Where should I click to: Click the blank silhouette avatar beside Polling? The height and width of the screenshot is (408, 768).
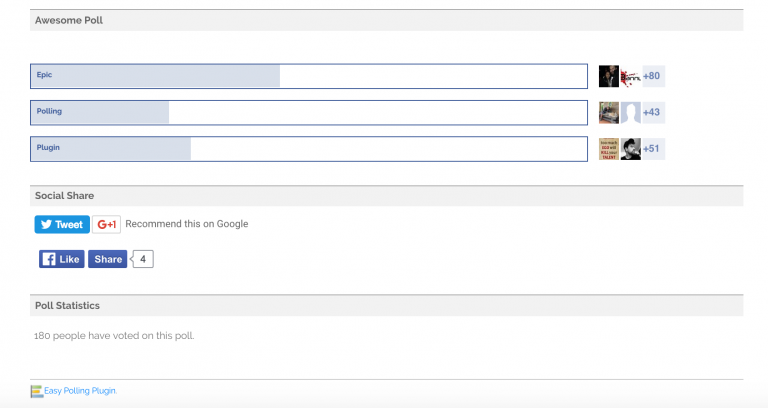[x=630, y=113]
